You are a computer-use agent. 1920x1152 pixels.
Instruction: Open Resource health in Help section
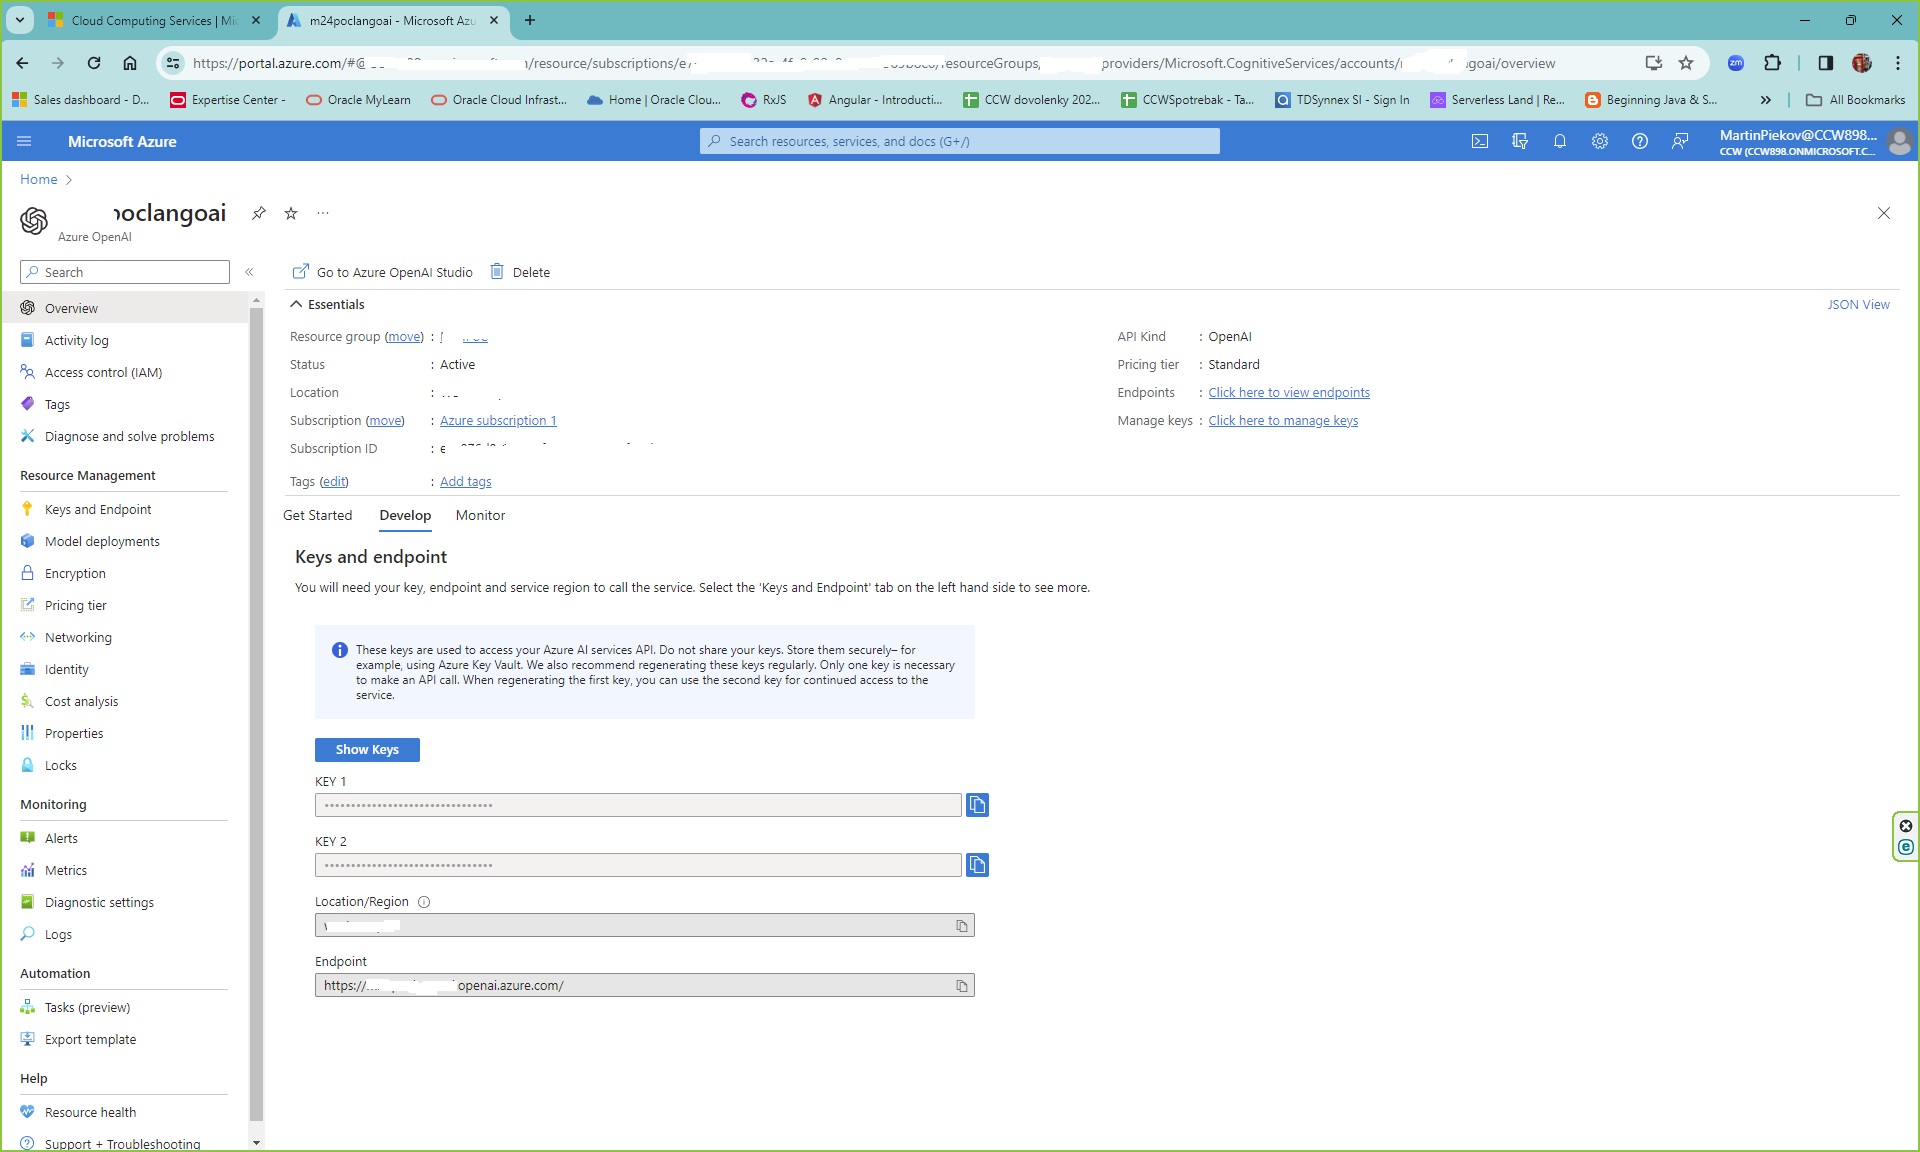(x=90, y=1112)
